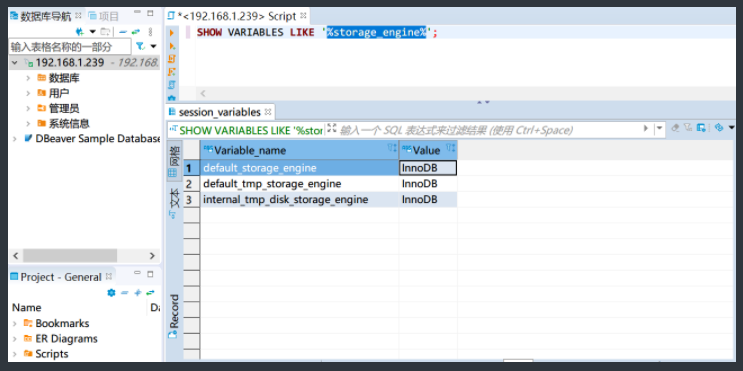This screenshot has width=743, height=371.
Task: Sort by the Variable_name column header
Action: (299, 150)
